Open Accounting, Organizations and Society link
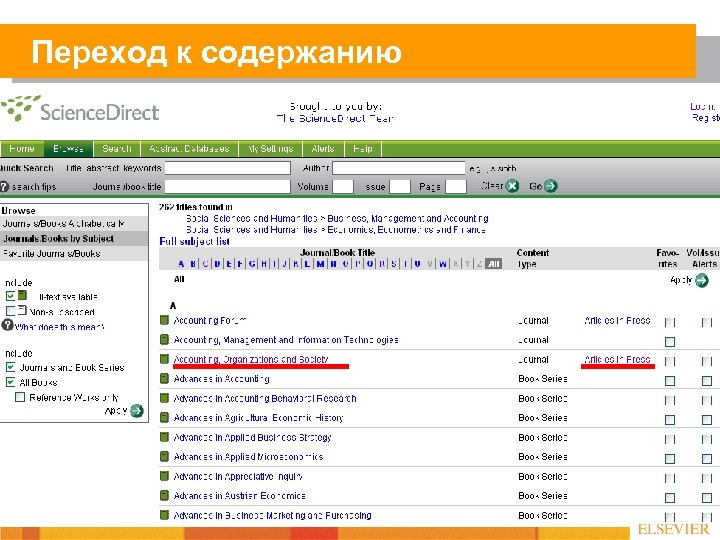The image size is (720, 540). click(251, 359)
